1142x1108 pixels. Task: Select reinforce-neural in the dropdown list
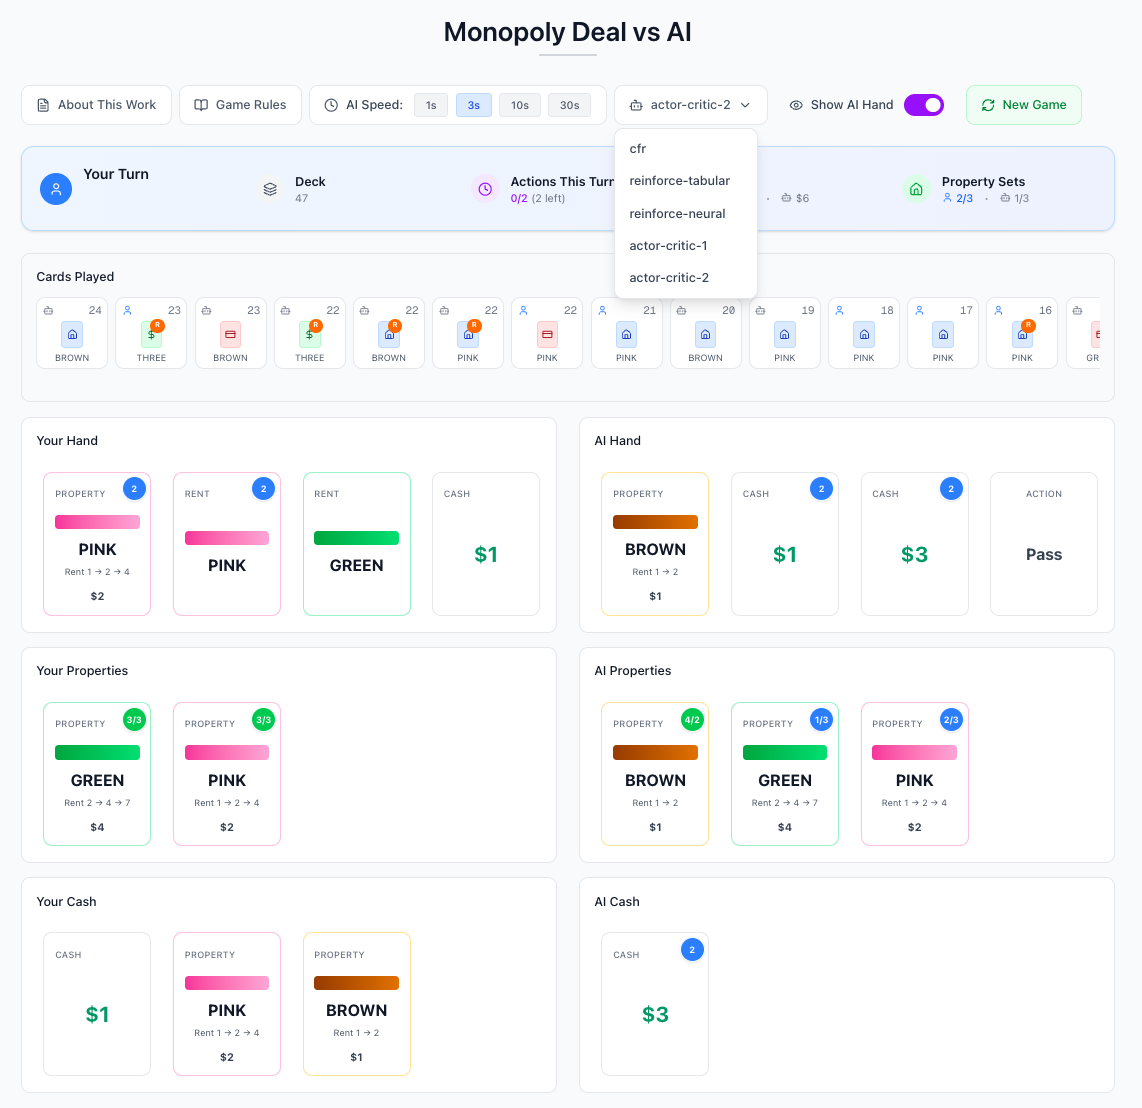coord(677,214)
